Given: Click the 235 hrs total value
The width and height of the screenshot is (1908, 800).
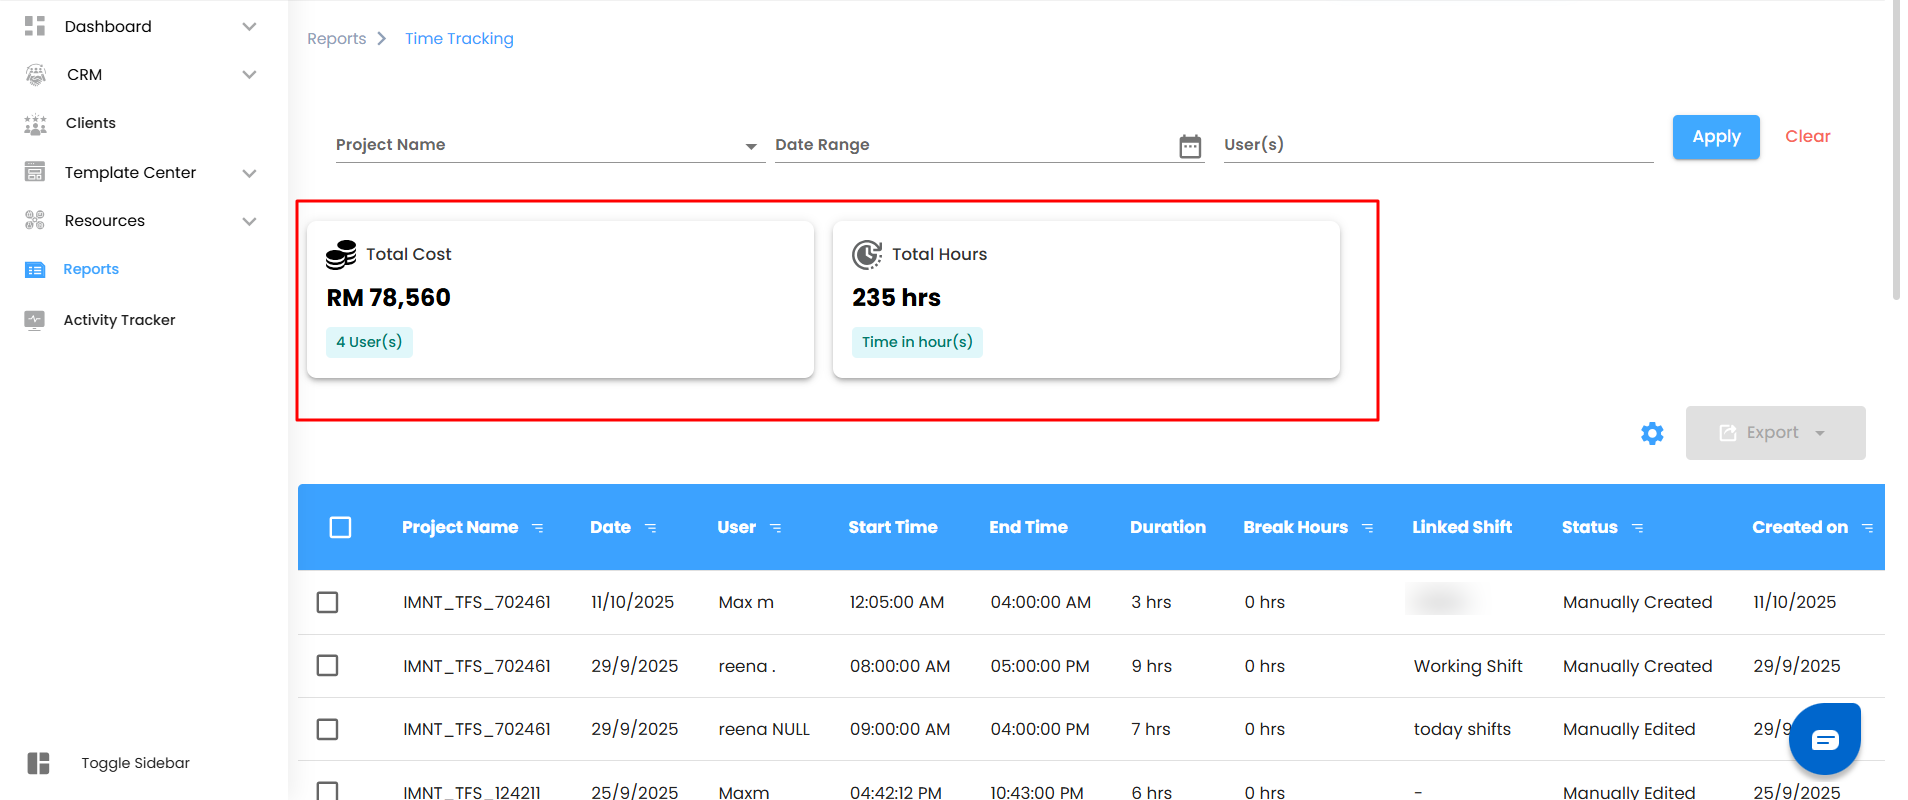Looking at the screenshot, I should coord(896,297).
